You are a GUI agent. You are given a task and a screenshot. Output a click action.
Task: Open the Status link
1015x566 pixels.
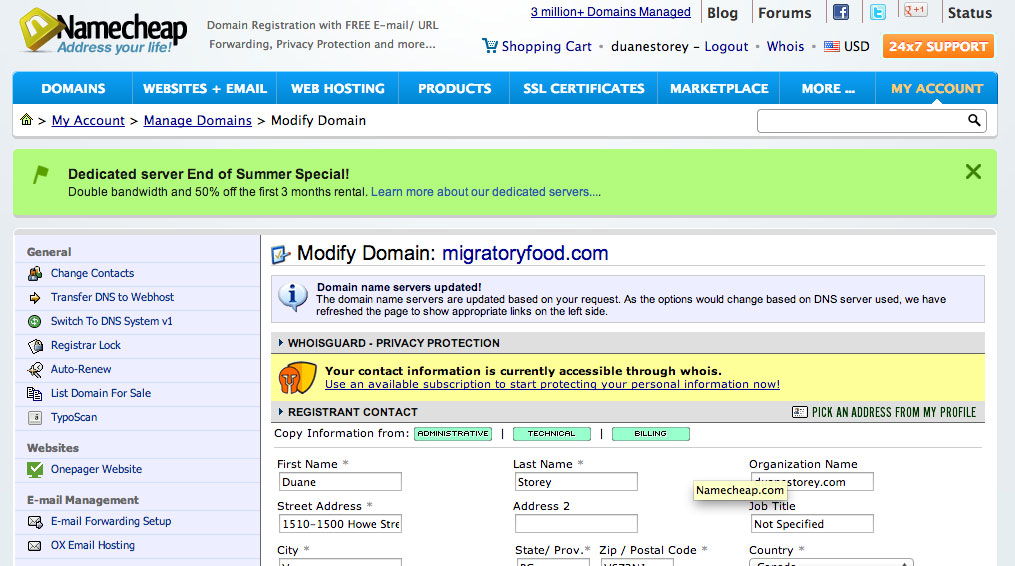pos(970,13)
